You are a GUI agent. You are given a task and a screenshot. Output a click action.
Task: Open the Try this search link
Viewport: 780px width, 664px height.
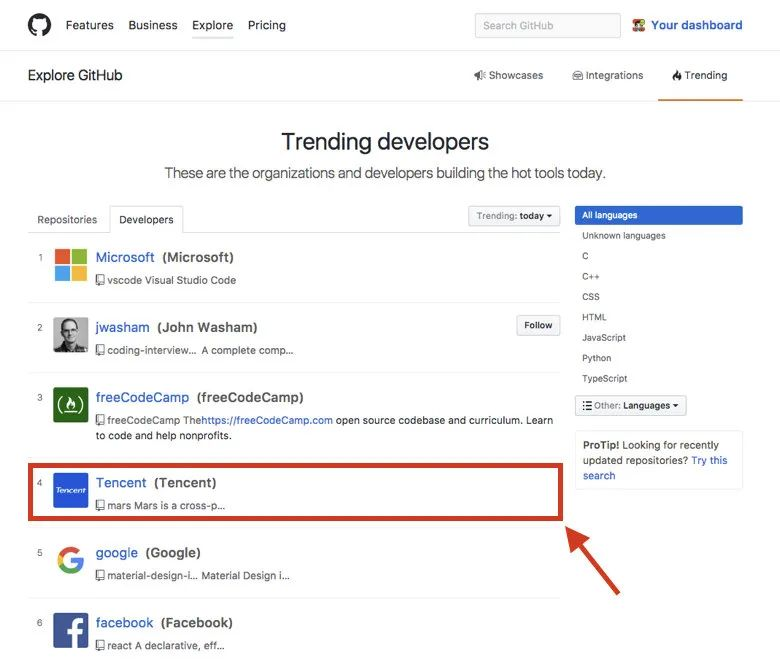click(x=655, y=468)
